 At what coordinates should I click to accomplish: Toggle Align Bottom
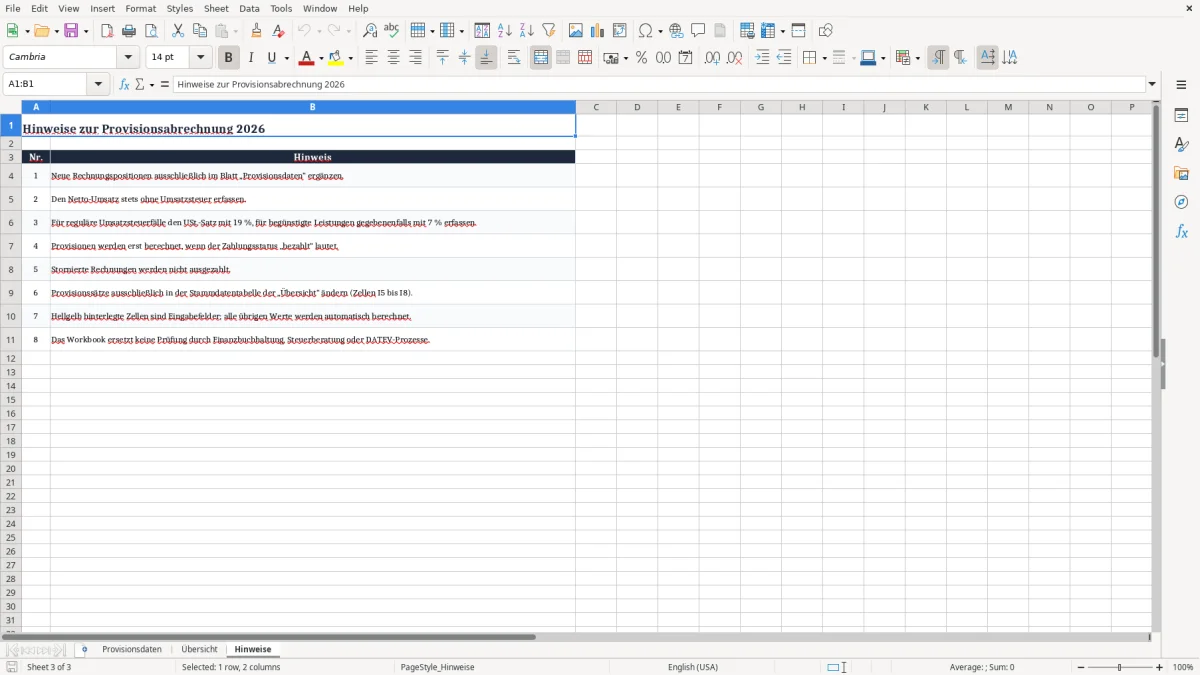point(486,58)
